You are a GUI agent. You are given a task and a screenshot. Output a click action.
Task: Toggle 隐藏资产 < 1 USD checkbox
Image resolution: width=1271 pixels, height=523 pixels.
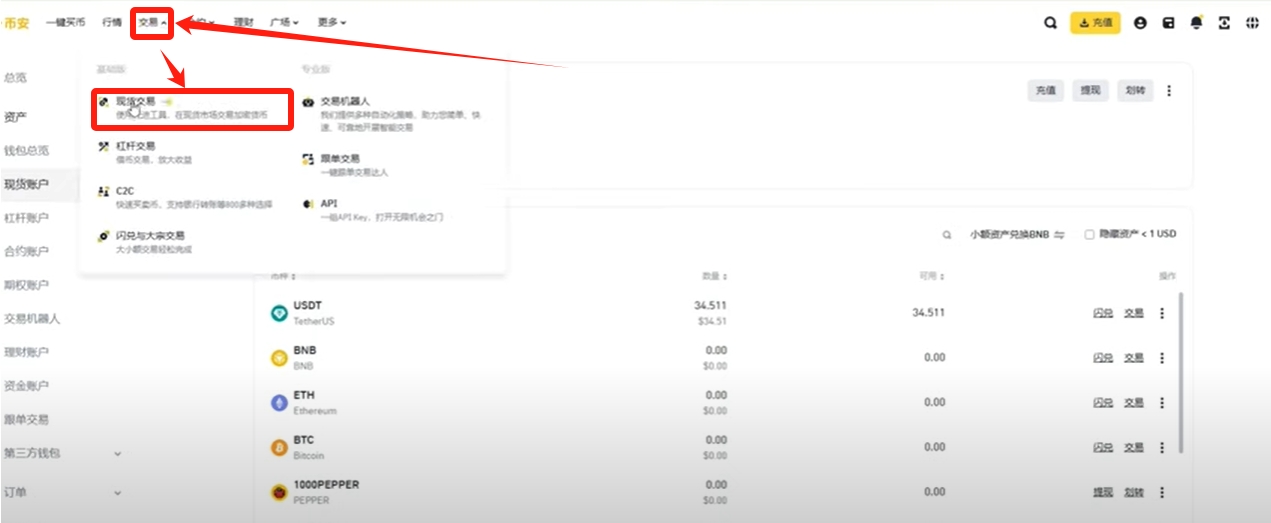click(x=1090, y=234)
